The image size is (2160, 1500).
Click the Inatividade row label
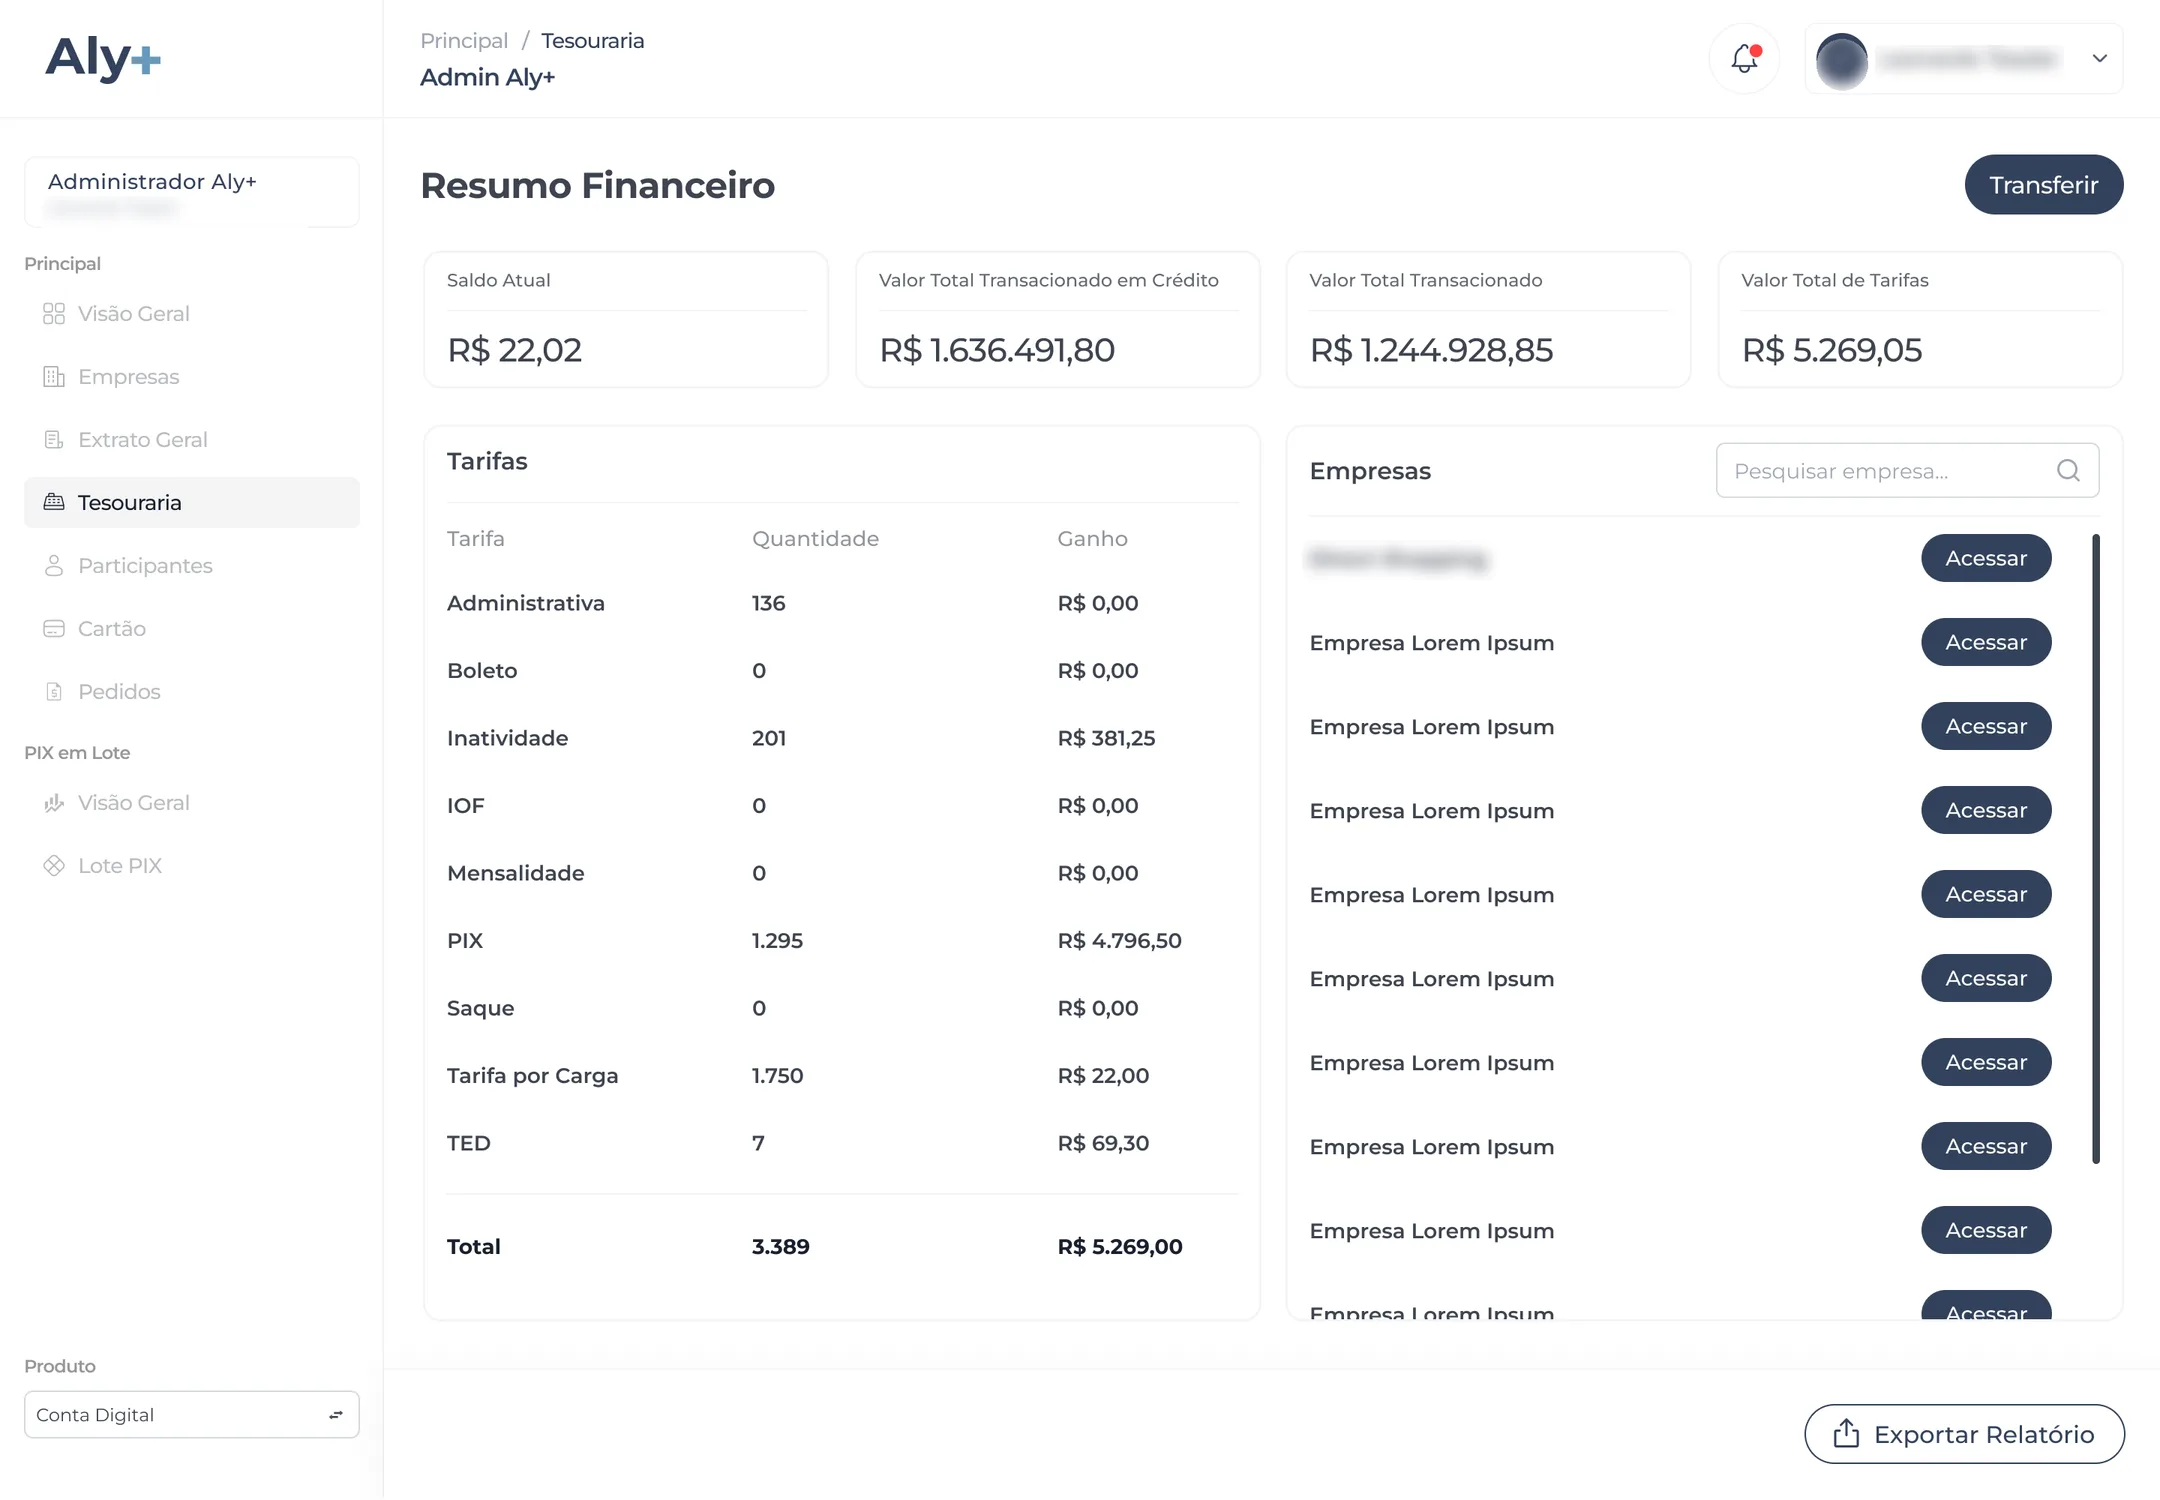(x=507, y=738)
